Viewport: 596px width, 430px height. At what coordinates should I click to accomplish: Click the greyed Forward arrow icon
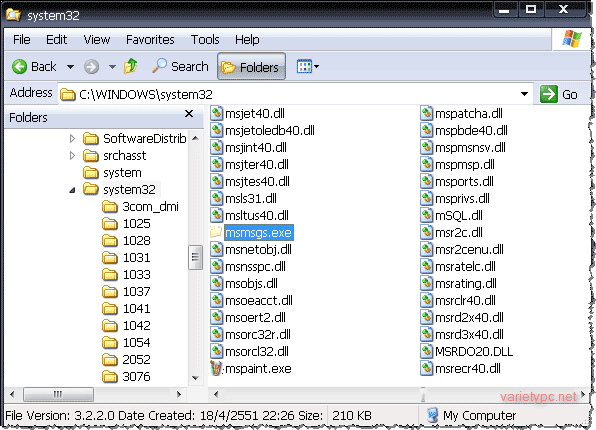(x=91, y=67)
